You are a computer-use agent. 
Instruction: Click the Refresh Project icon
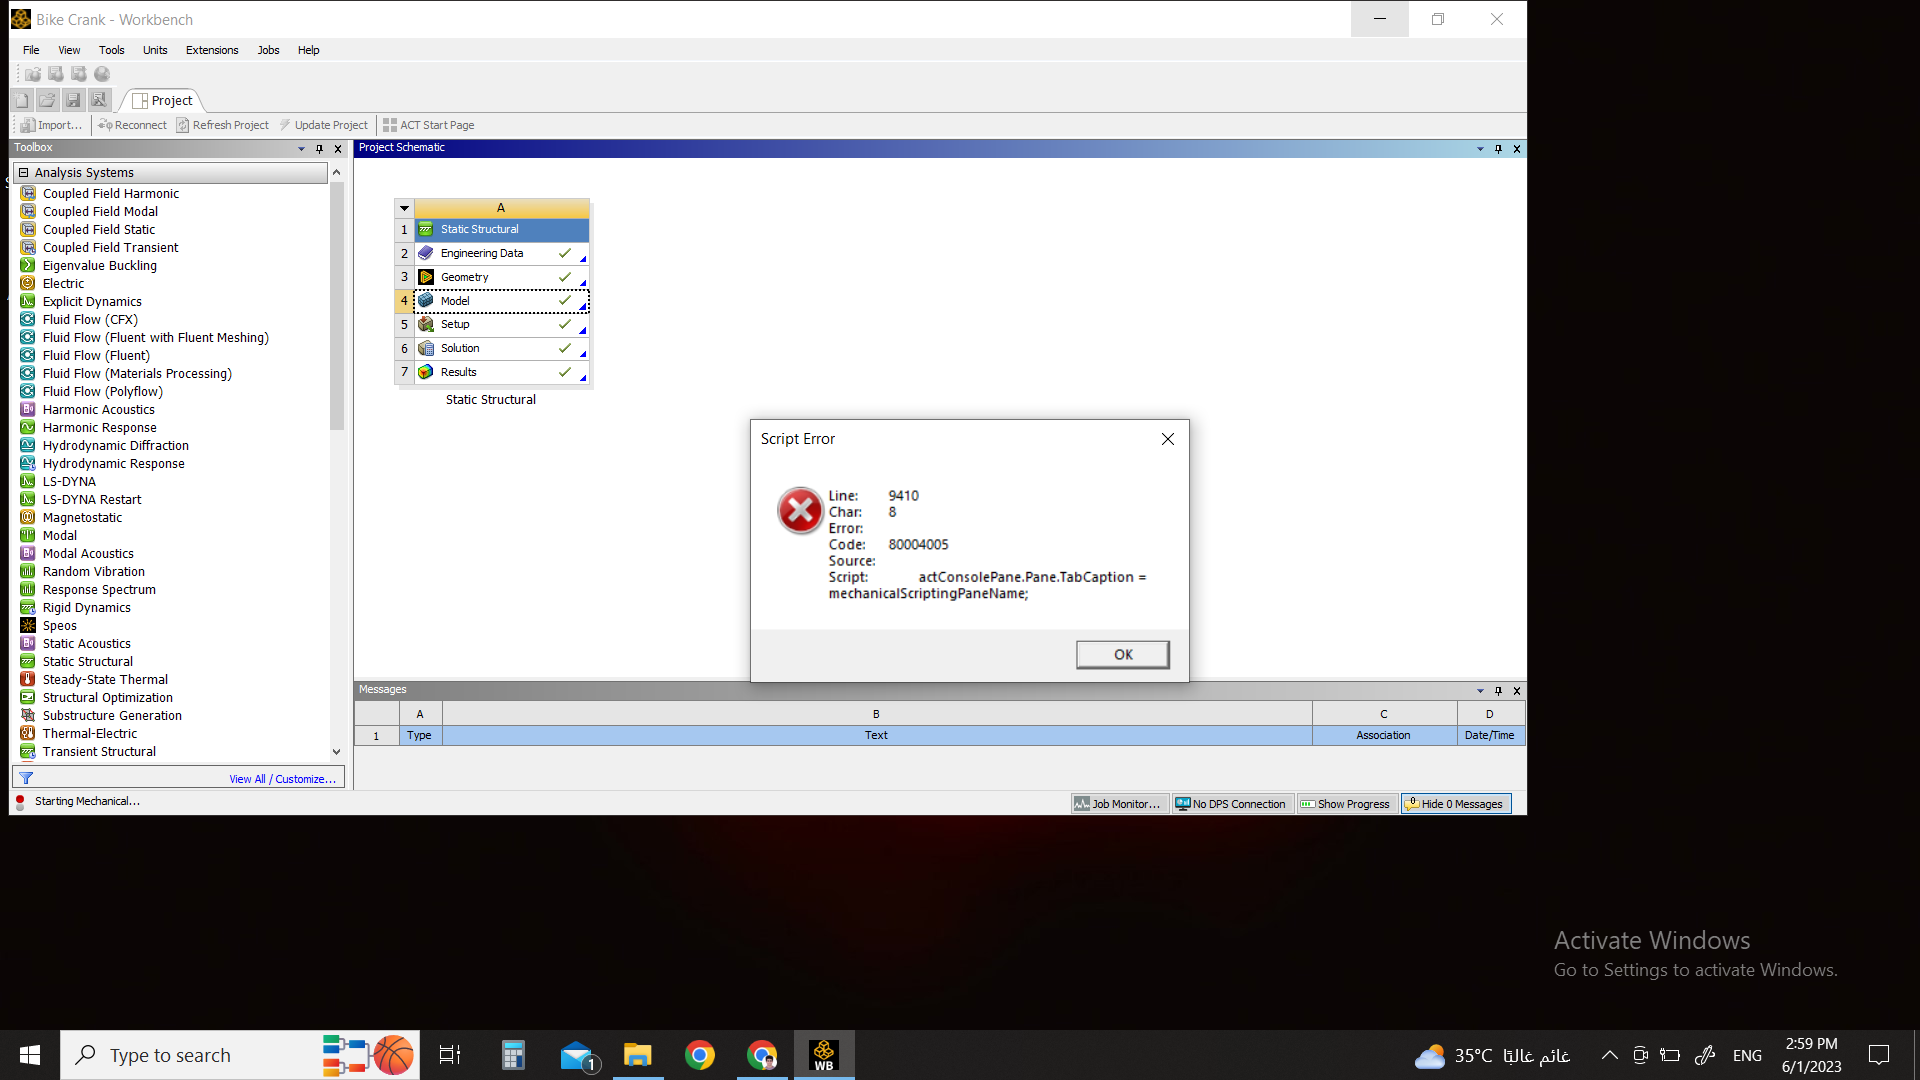coord(183,125)
